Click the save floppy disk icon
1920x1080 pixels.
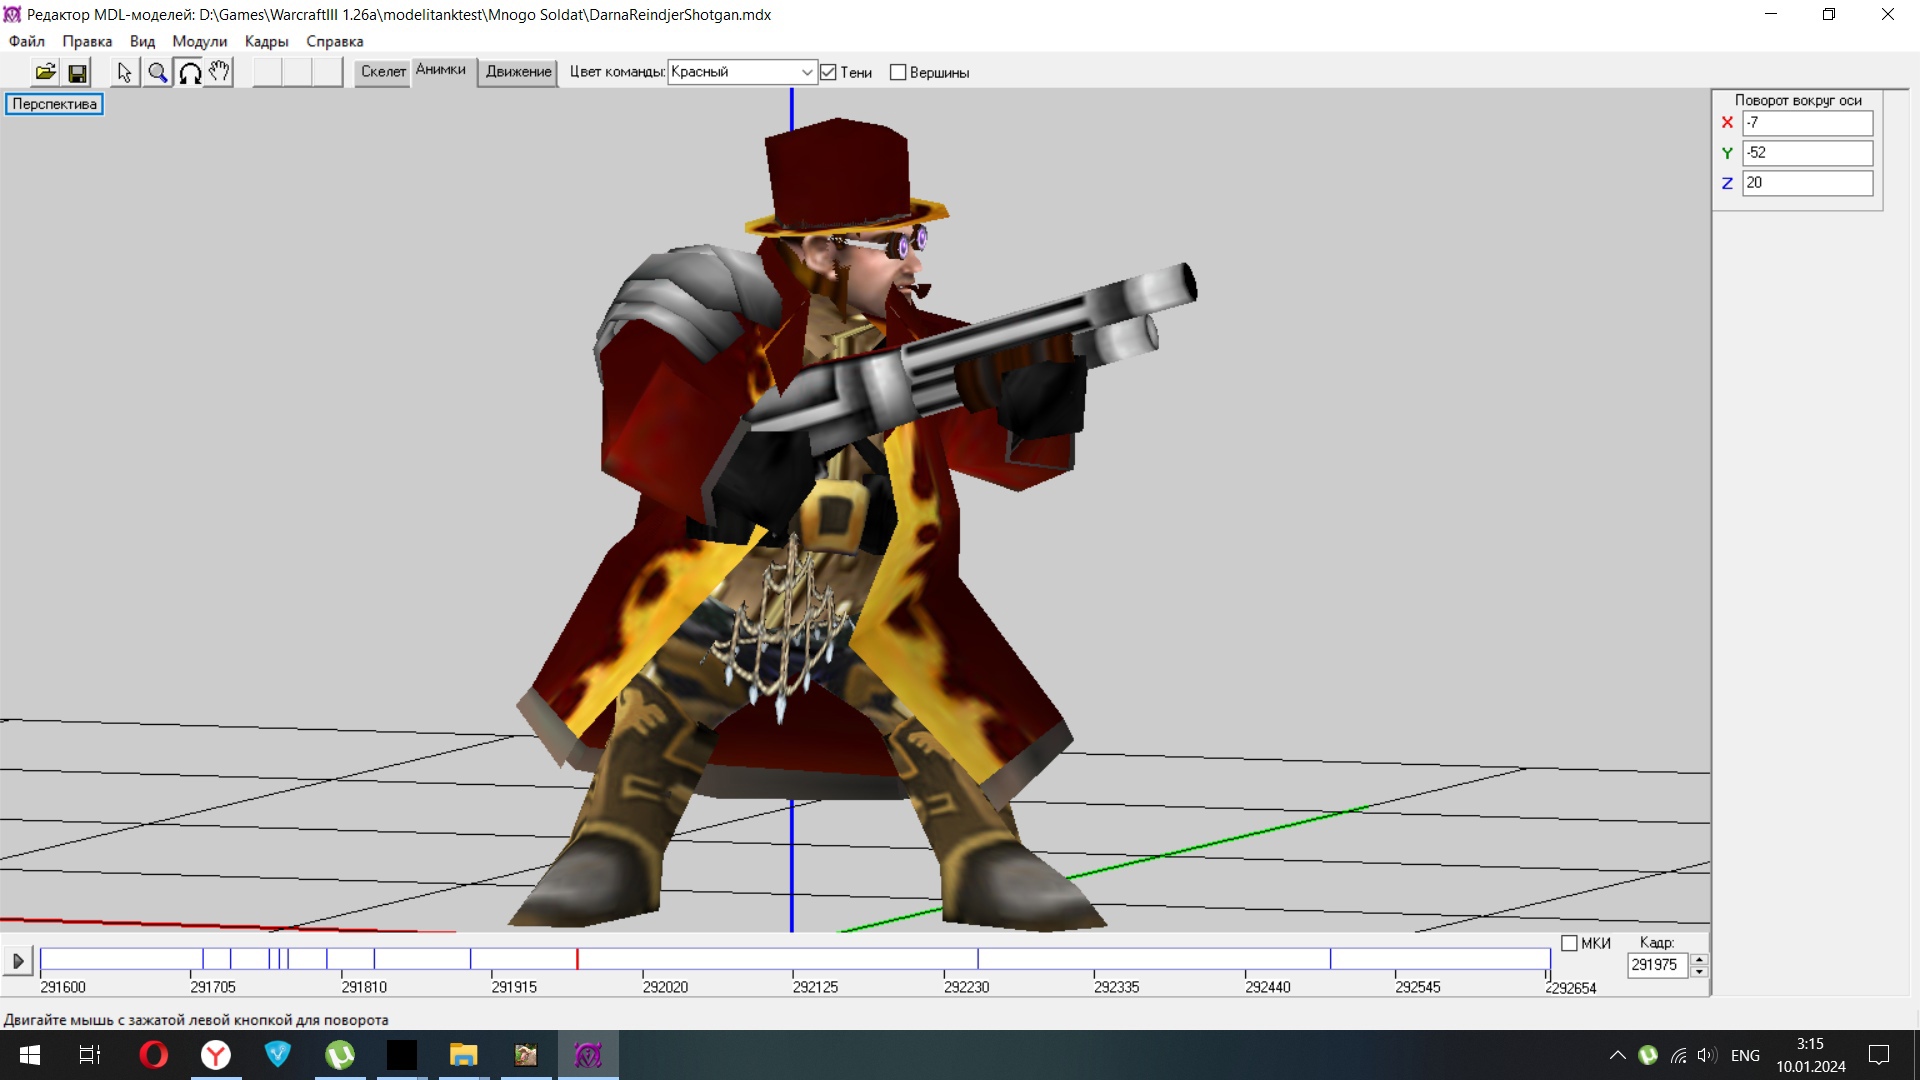pos(77,72)
